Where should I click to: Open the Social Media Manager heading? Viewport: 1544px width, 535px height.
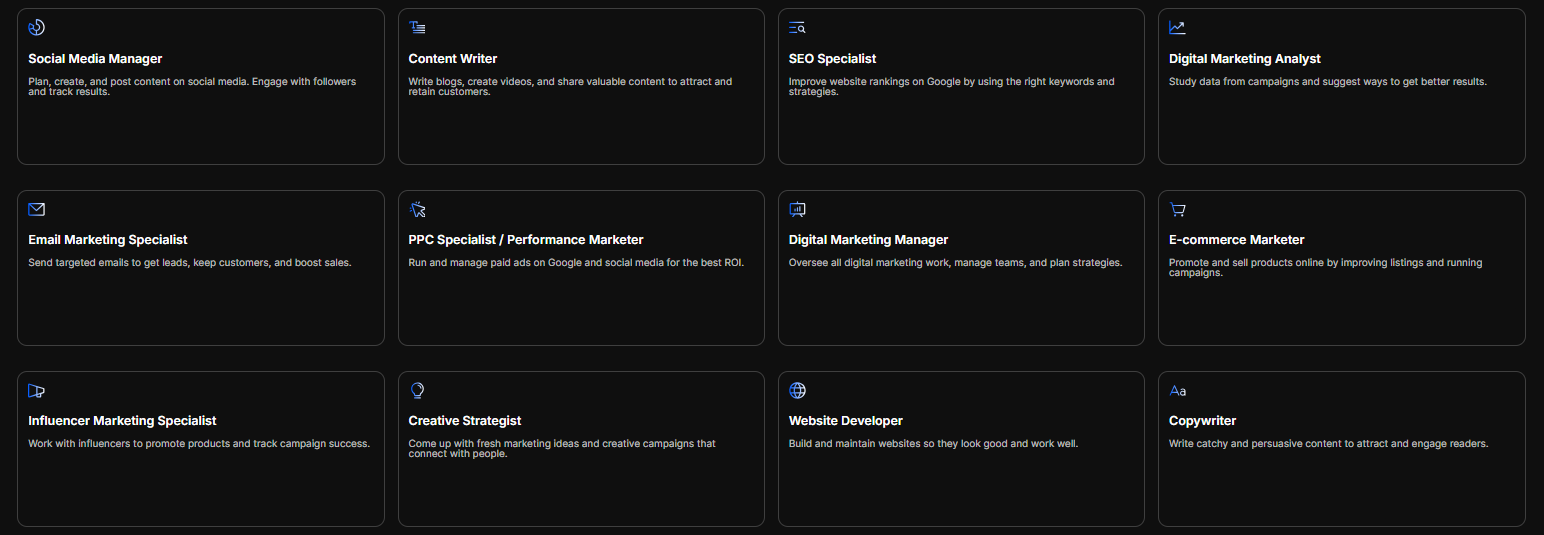[95, 59]
